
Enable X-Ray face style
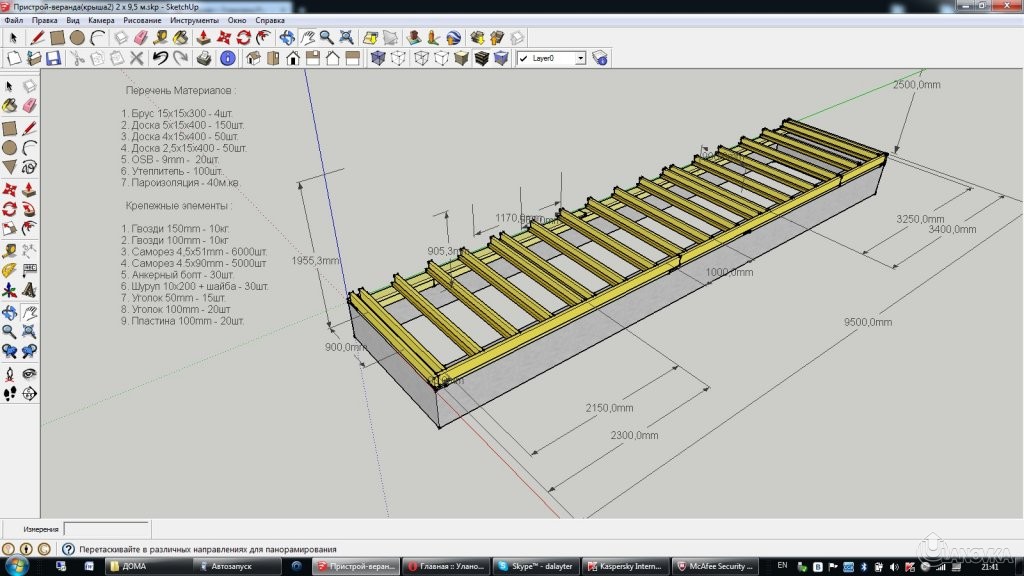coord(378,59)
